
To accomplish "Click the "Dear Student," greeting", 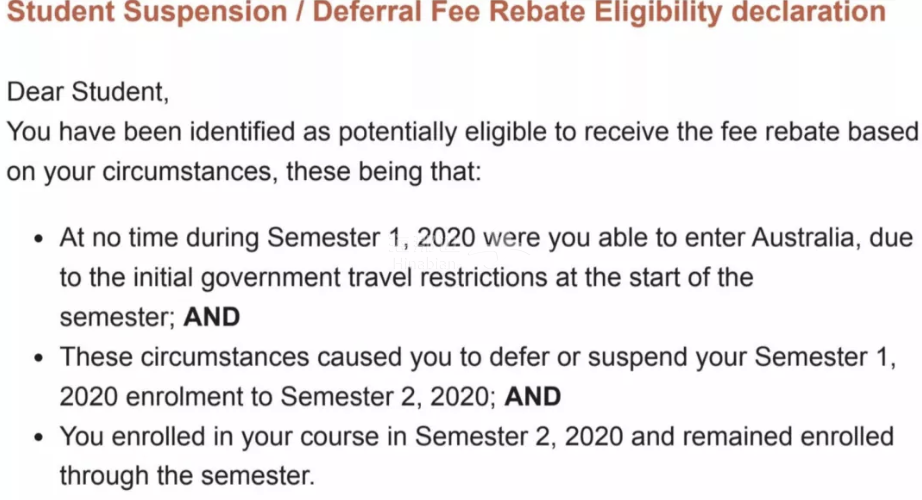I will pos(88,91).
